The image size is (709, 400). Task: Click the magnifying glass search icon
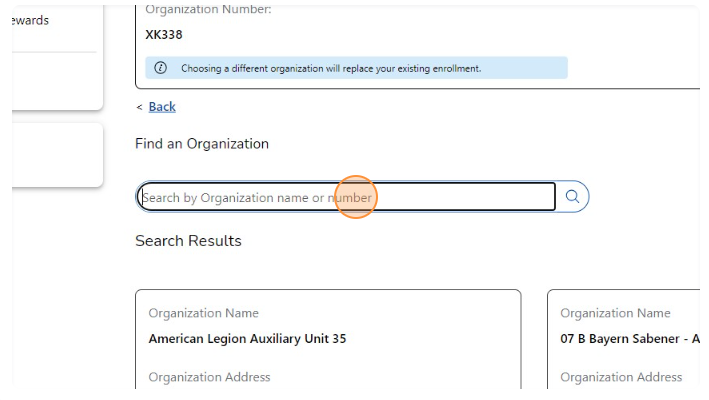click(x=572, y=197)
